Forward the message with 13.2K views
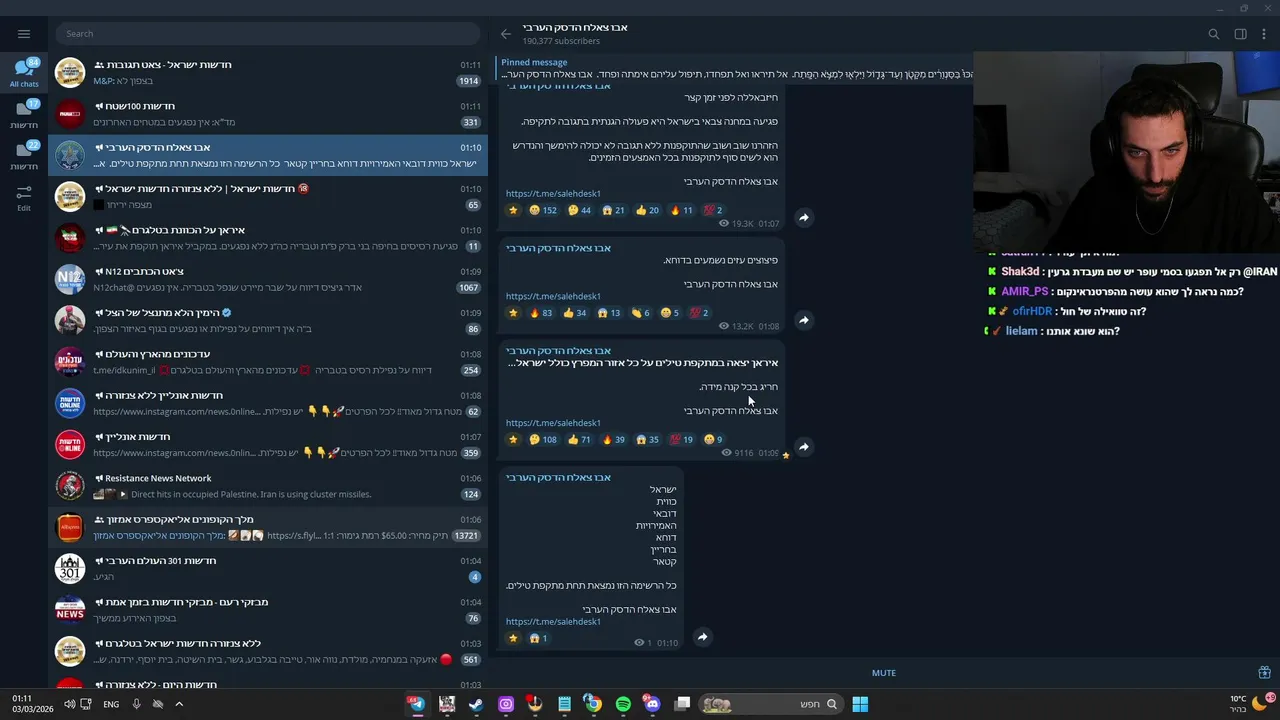The width and height of the screenshot is (1280, 720). coord(803,320)
